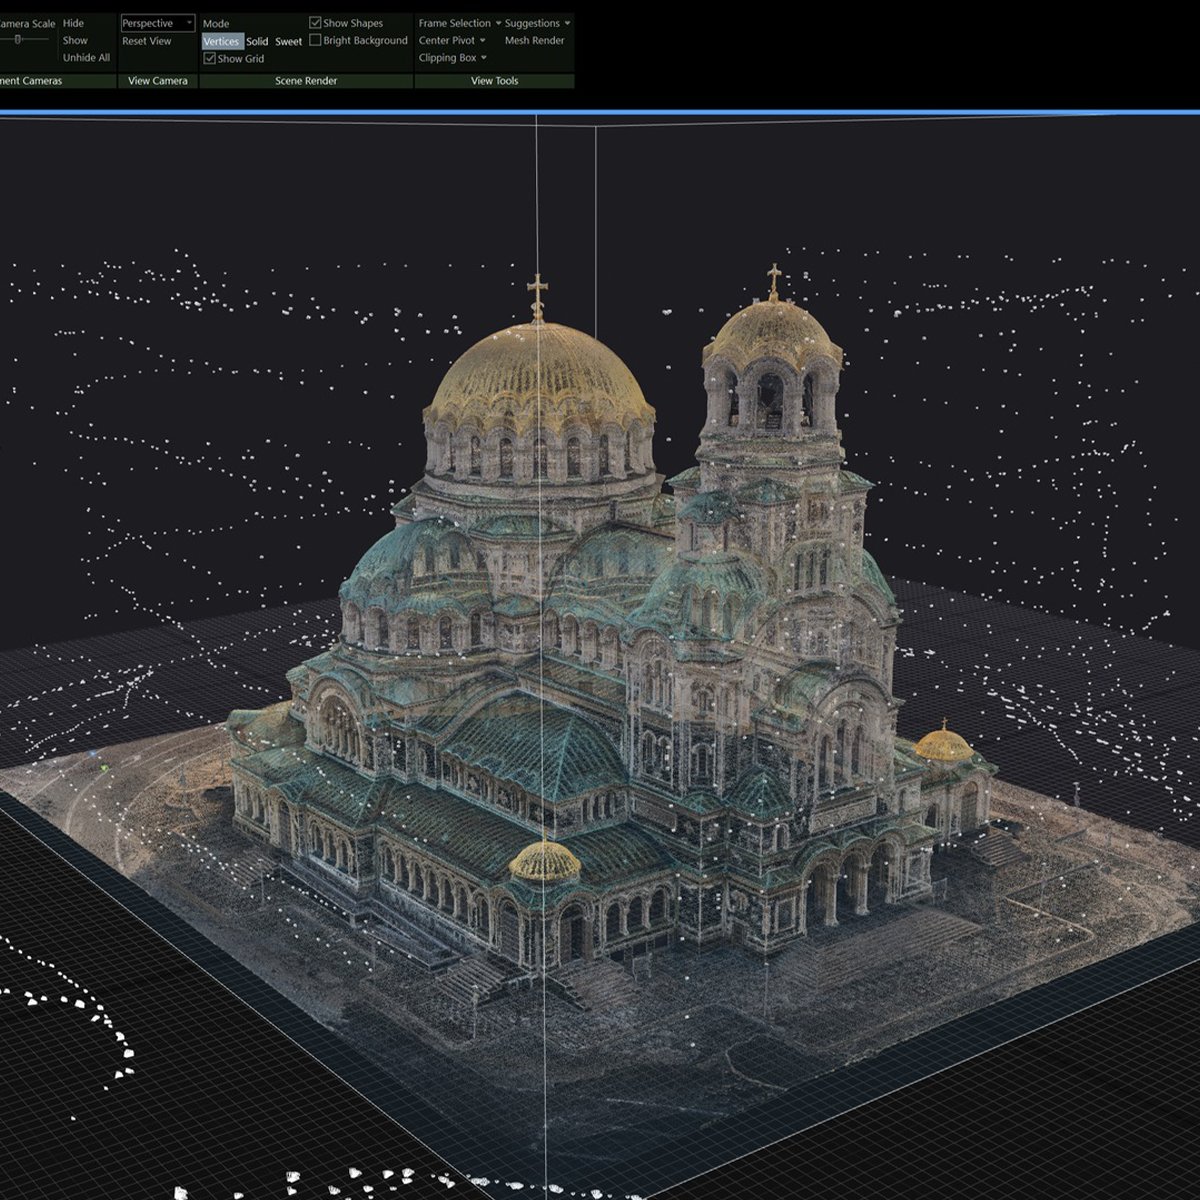Image resolution: width=1200 pixels, height=1200 pixels.
Task: Select Sweet render mode
Action: (289, 42)
